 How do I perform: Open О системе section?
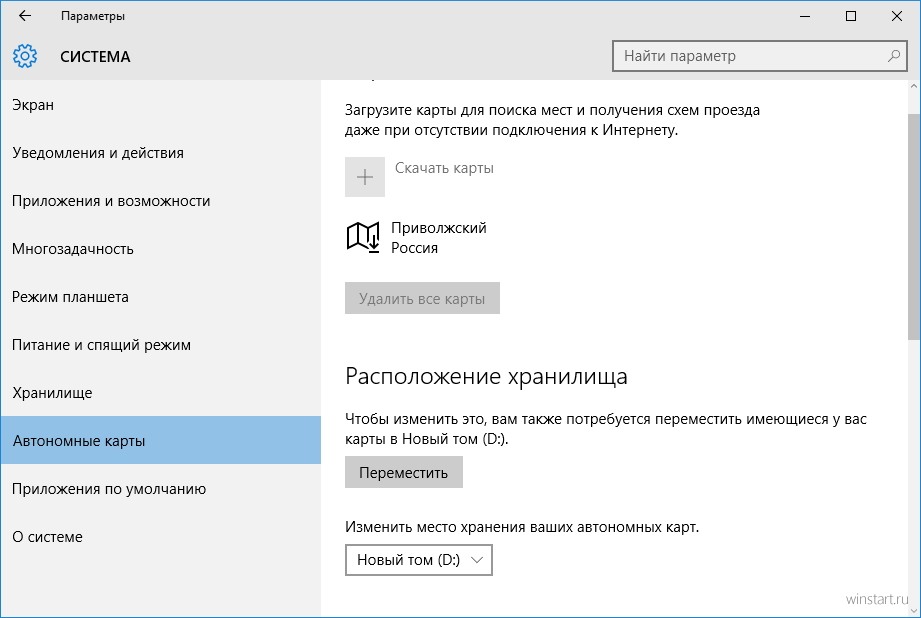coord(160,537)
